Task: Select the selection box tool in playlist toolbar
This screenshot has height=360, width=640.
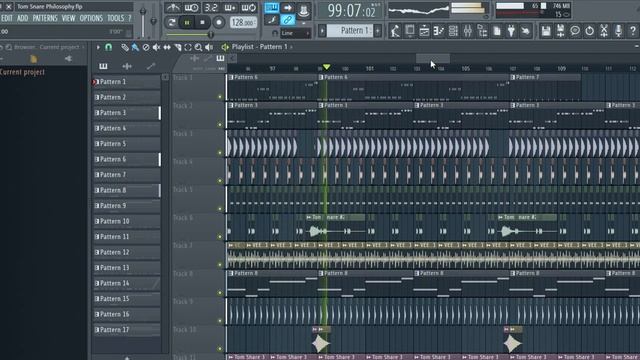Action: pos(188,47)
